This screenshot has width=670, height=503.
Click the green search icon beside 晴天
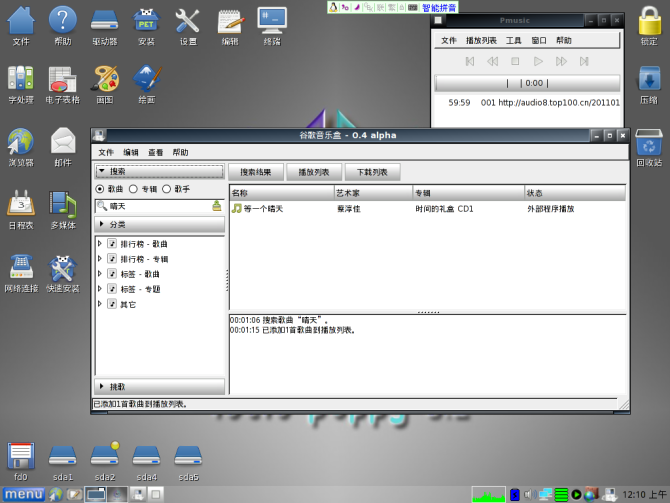[x=216, y=206]
